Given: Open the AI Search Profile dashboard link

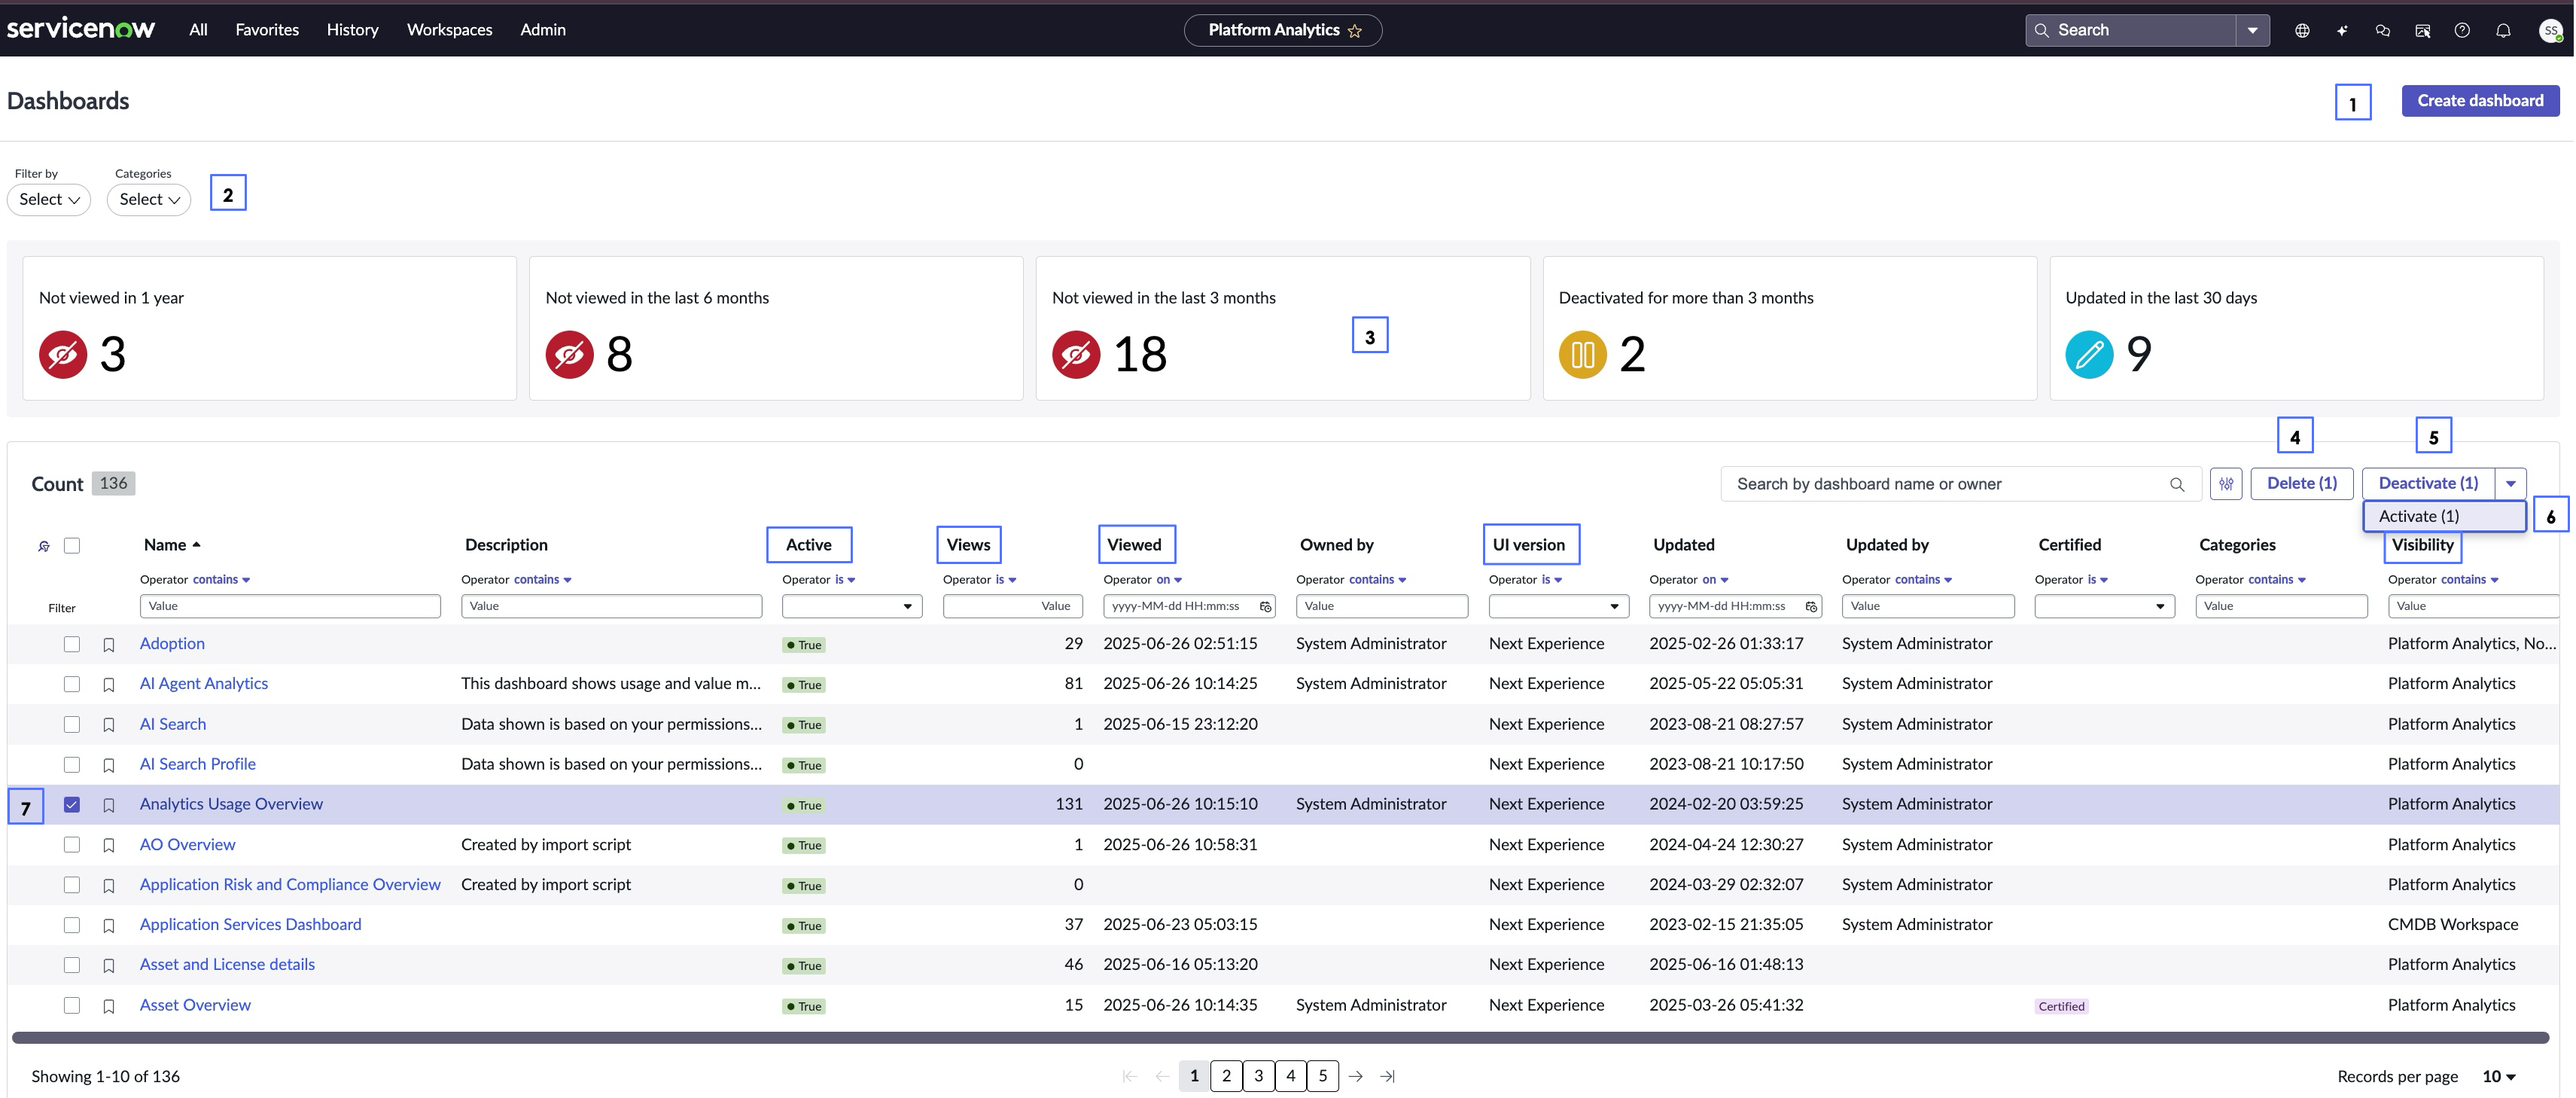Looking at the screenshot, I should [x=198, y=765].
